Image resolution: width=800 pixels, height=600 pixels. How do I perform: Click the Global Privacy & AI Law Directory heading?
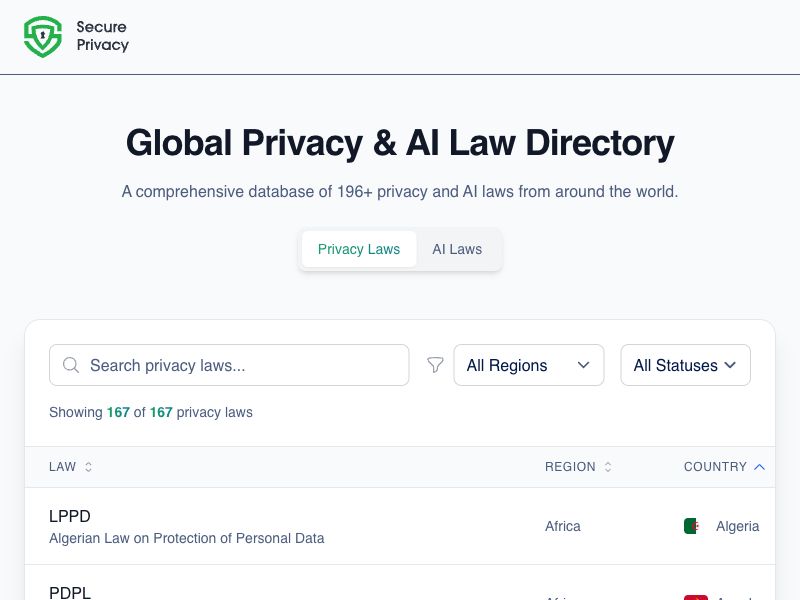tap(400, 143)
